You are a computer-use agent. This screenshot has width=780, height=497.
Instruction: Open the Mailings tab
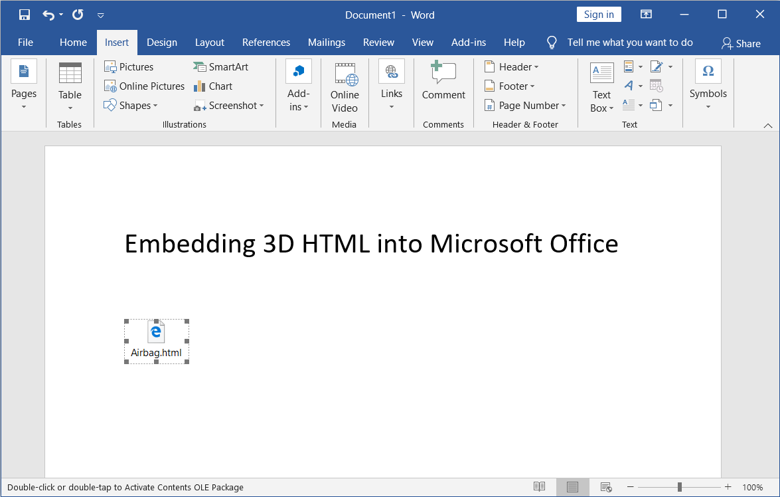pos(326,42)
